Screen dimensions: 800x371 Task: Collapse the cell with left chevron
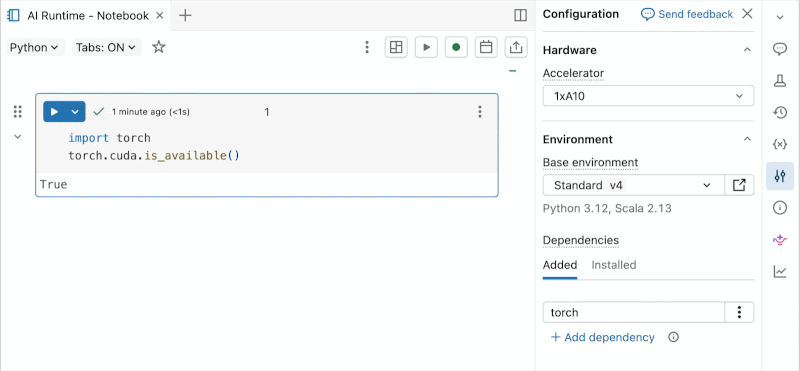pyautogui.click(x=18, y=137)
